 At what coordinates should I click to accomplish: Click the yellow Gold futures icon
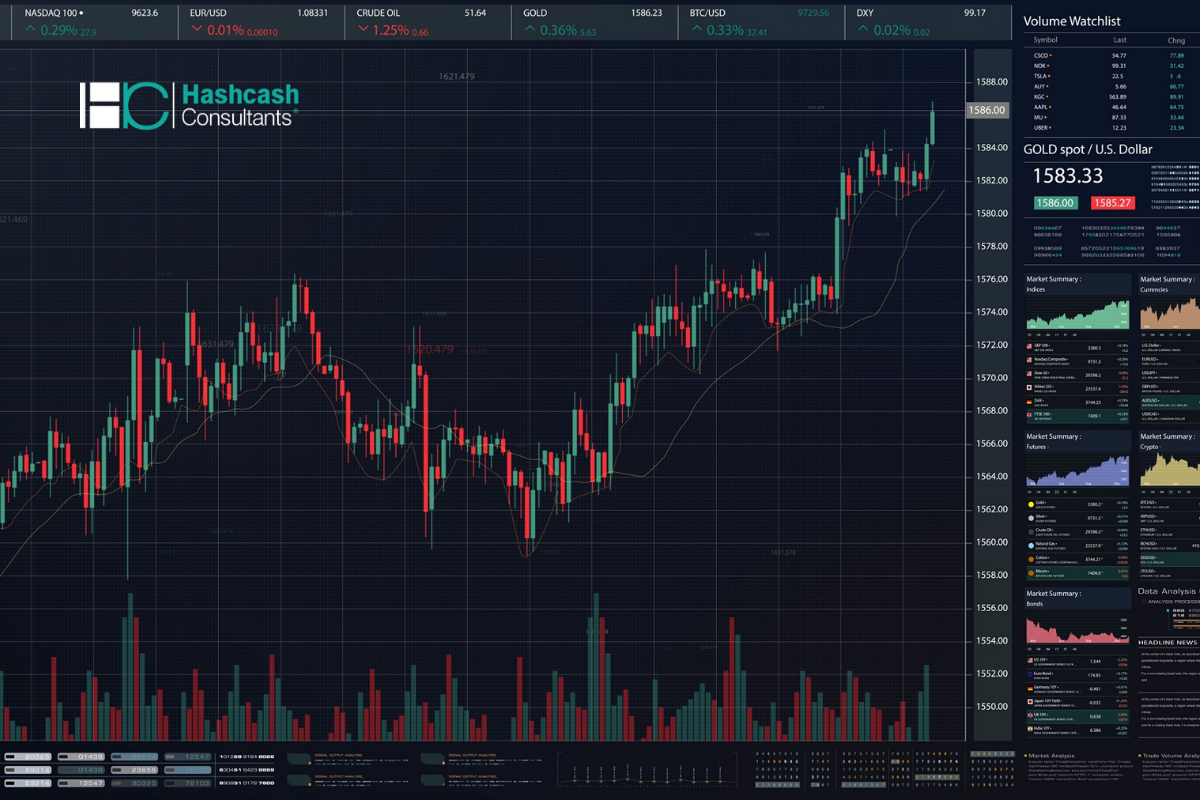click(1030, 503)
